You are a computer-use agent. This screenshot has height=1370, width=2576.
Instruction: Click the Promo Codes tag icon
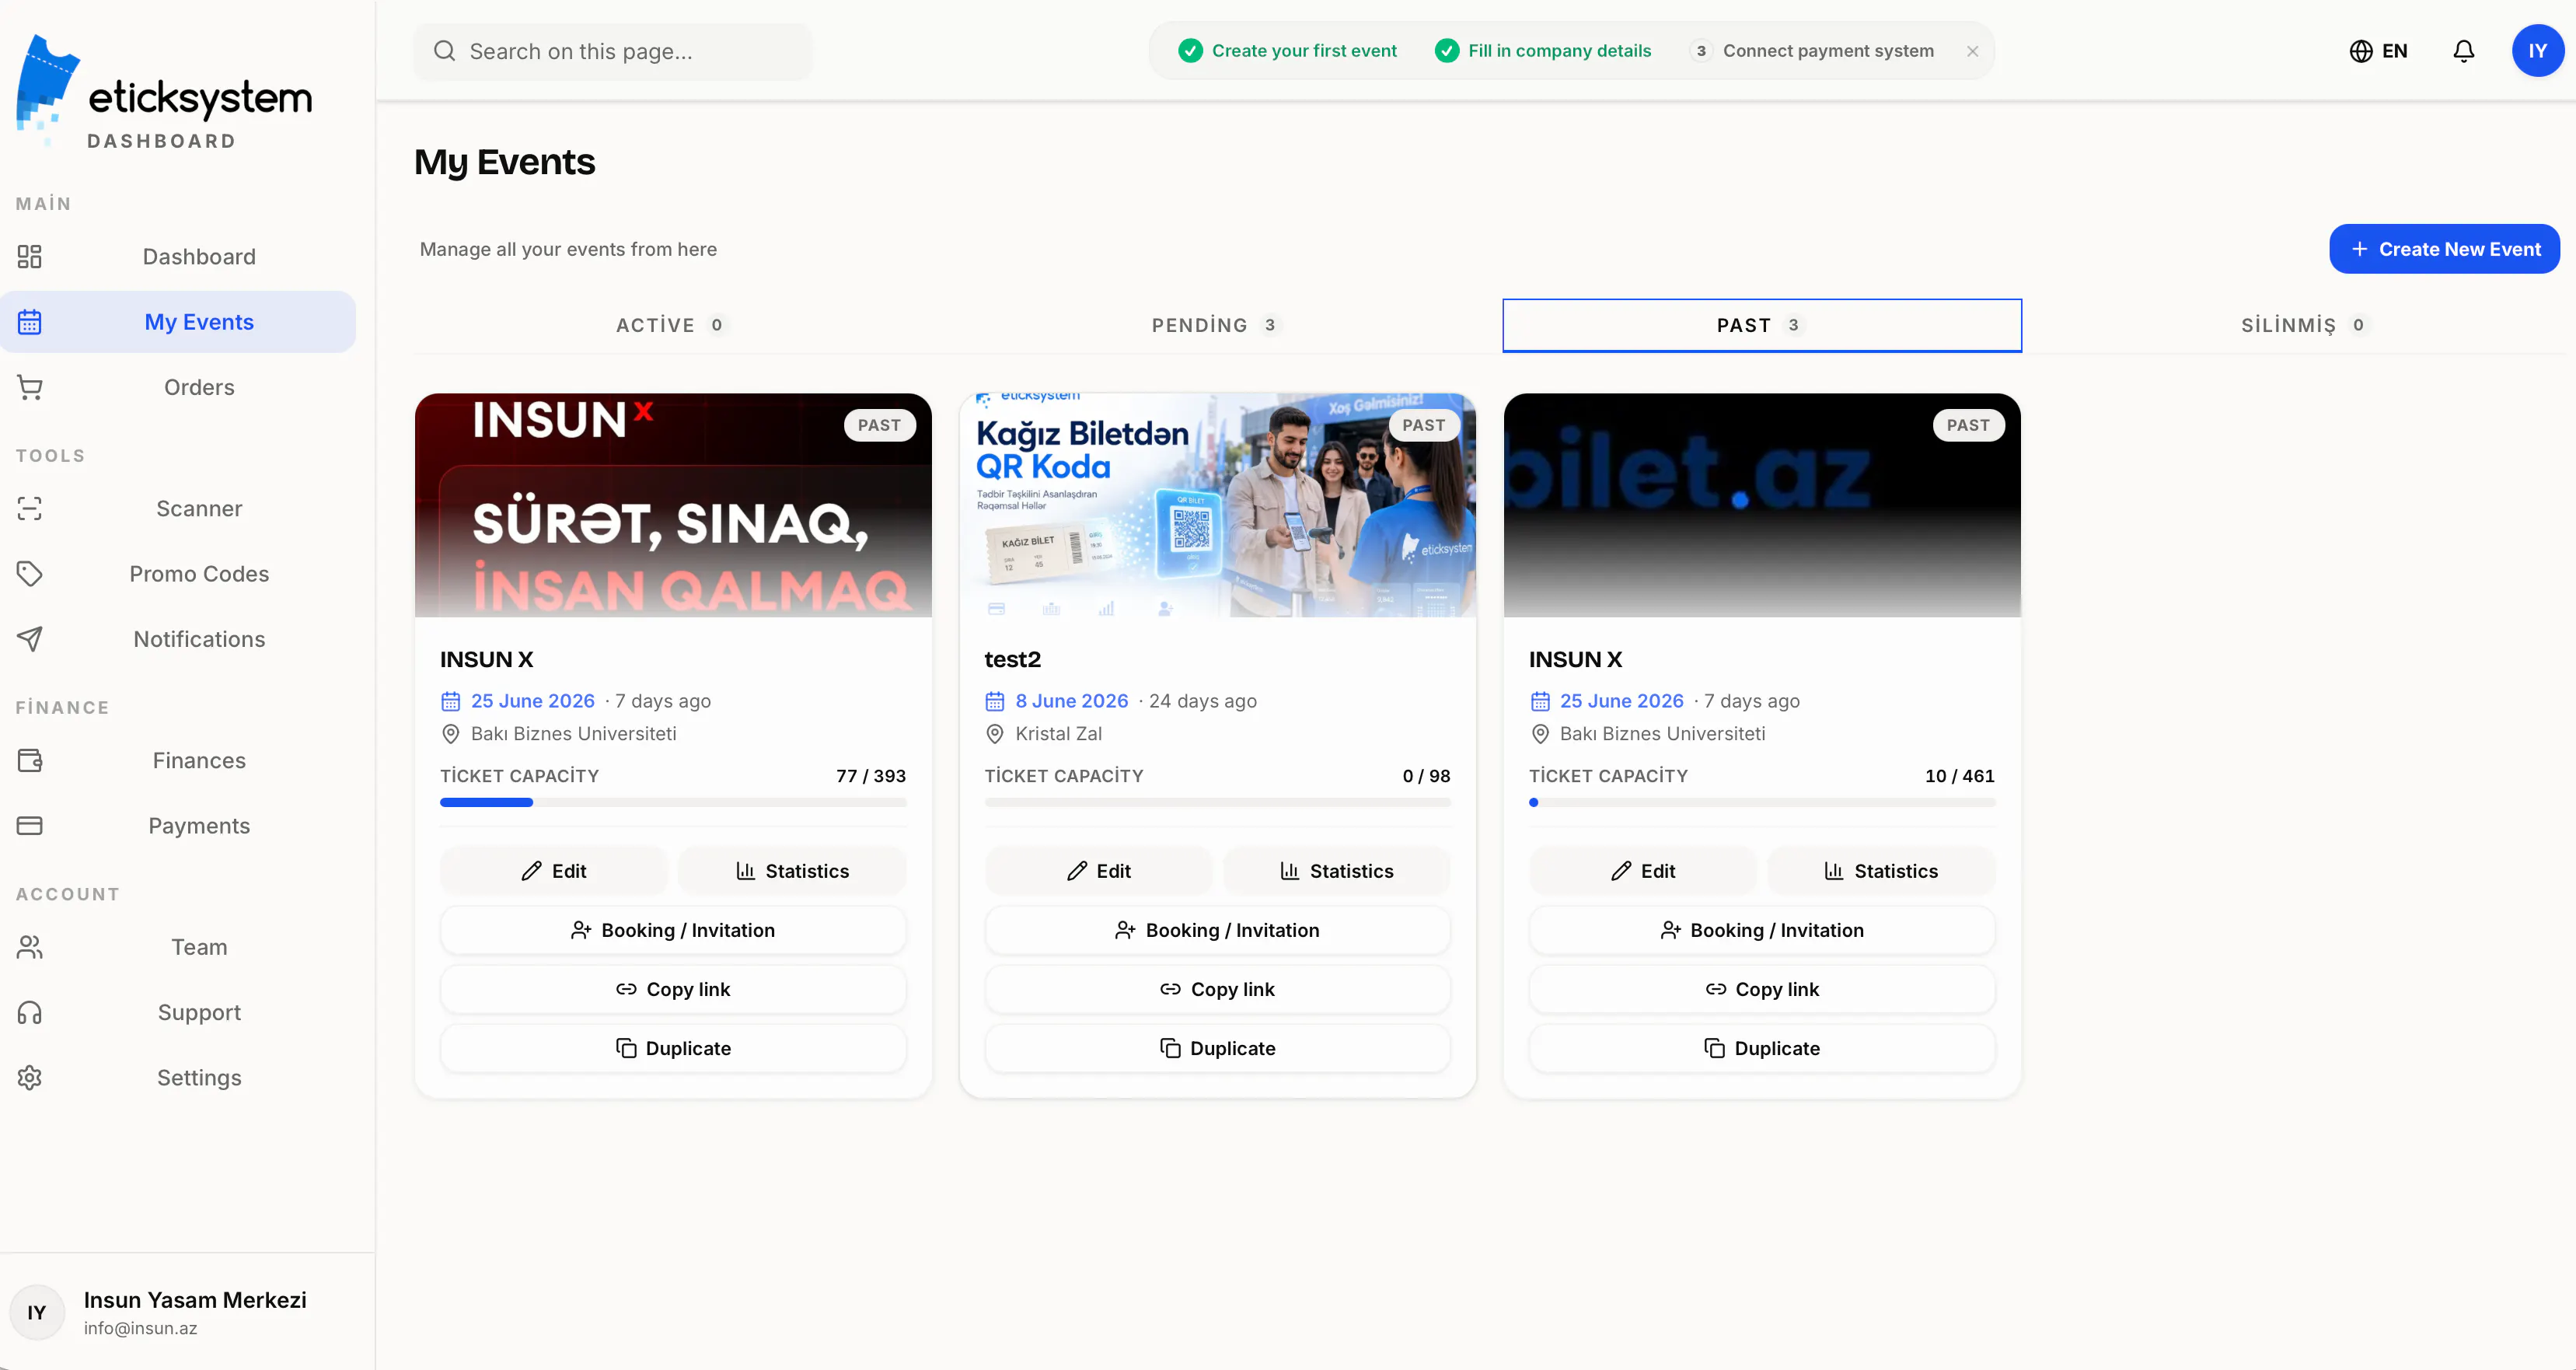click(x=30, y=574)
